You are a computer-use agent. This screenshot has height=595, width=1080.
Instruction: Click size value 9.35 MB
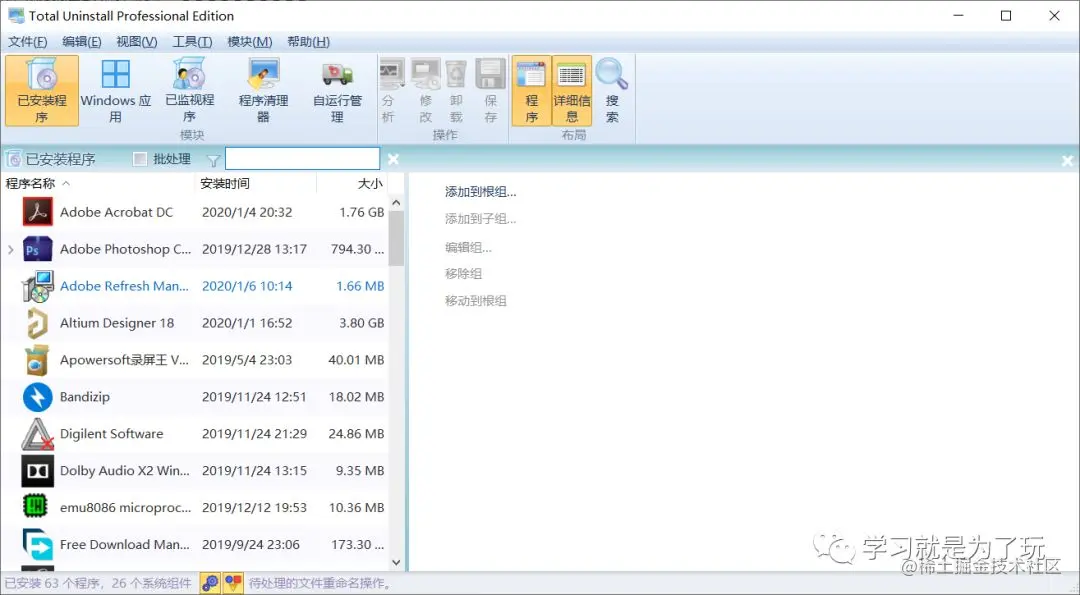(360, 471)
